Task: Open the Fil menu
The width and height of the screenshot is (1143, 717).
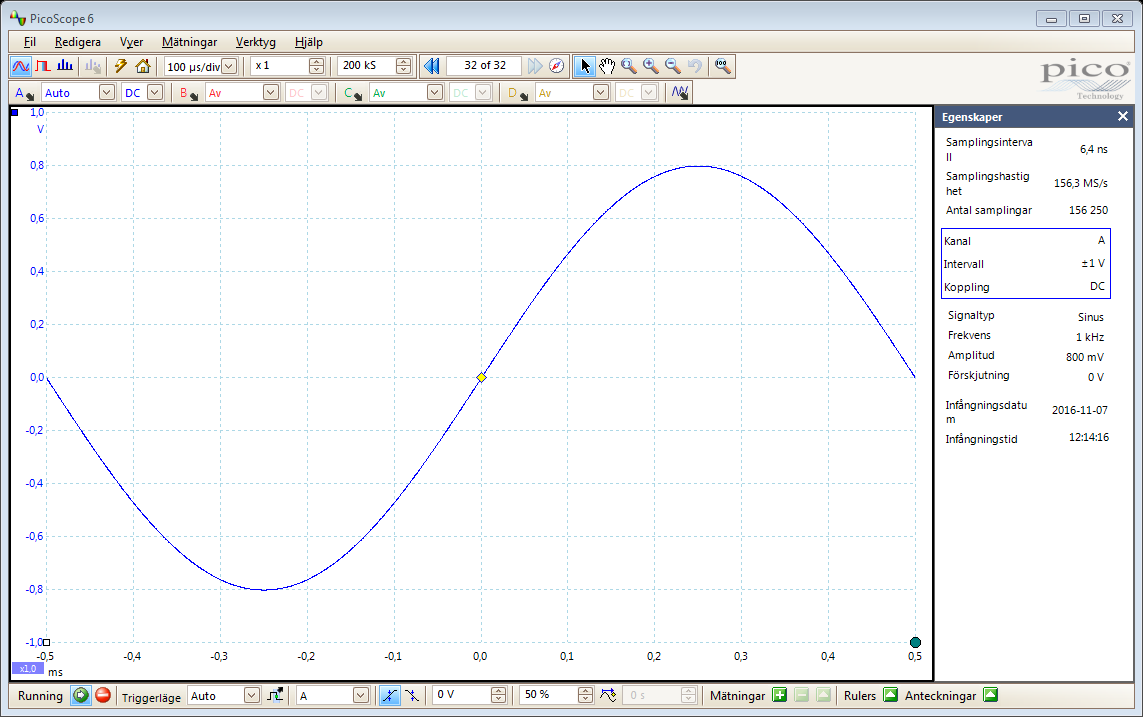Action: tap(29, 42)
